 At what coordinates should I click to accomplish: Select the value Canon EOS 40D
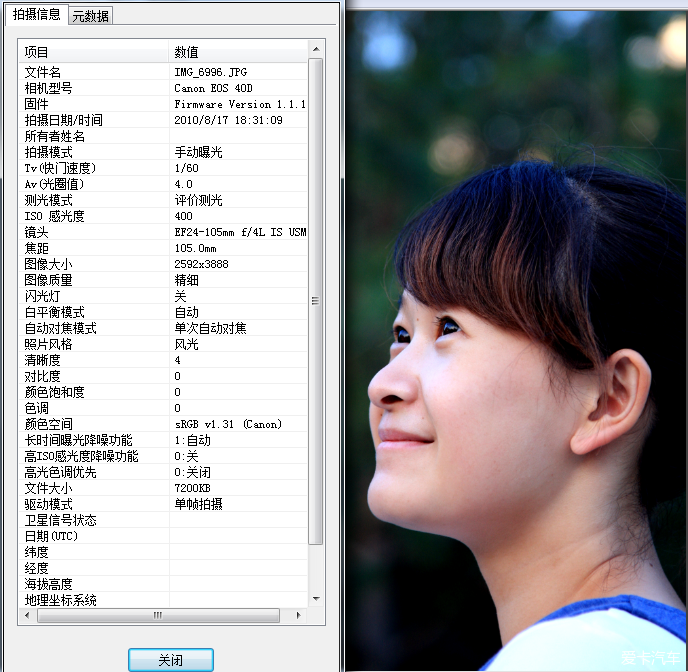click(213, 88)
